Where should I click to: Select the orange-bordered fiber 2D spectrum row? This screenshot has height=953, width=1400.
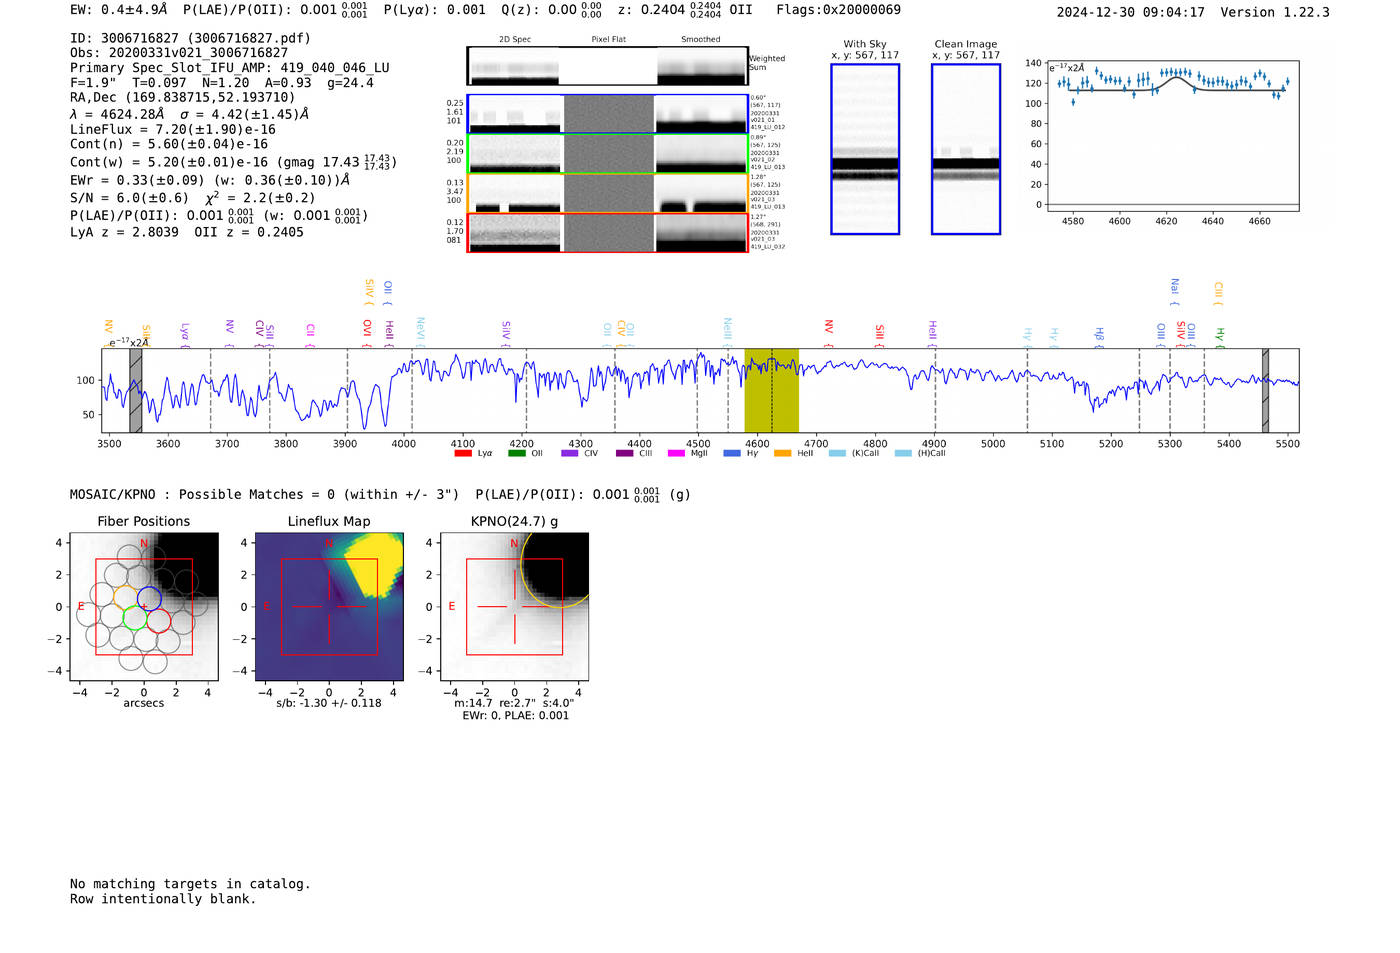607,193
